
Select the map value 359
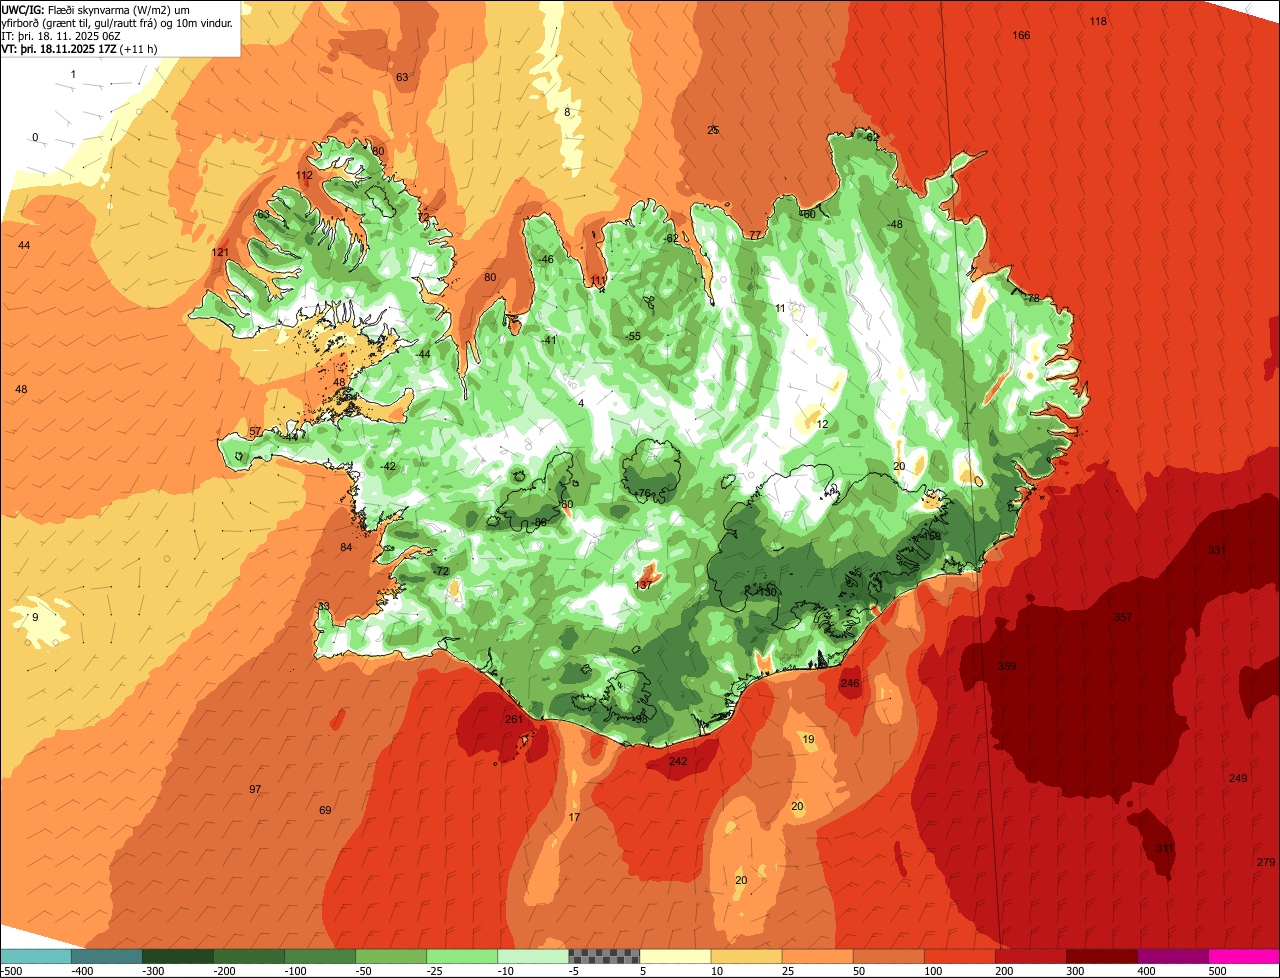pos(1007,666)
